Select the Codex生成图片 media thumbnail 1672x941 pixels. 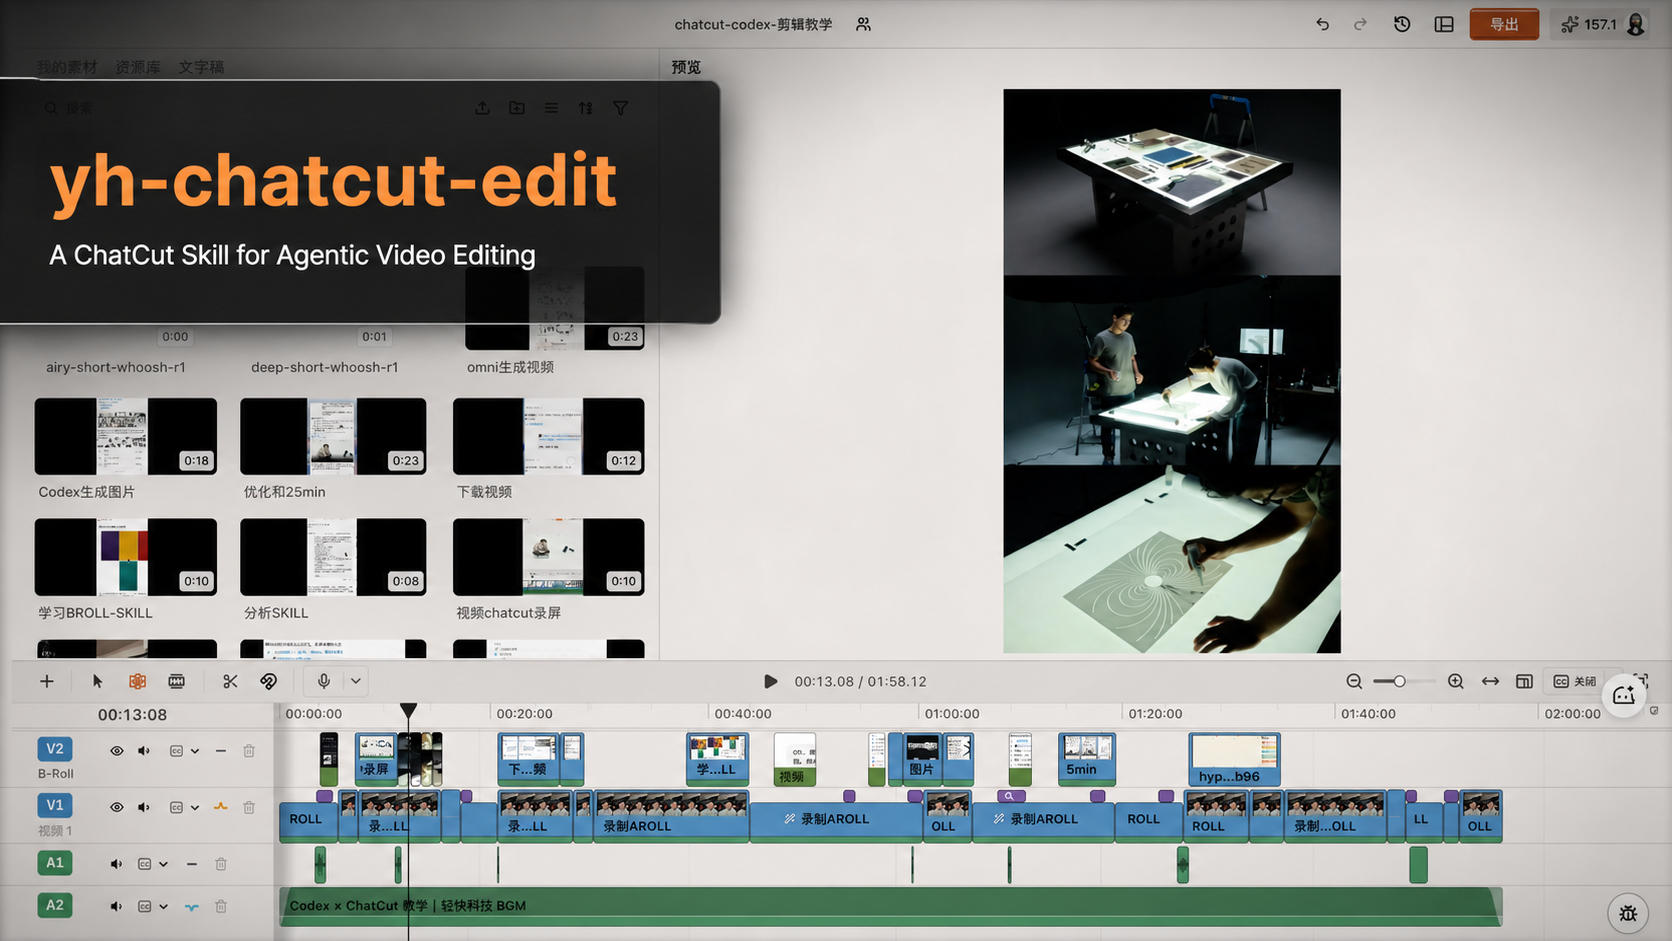tap(126, 436)
